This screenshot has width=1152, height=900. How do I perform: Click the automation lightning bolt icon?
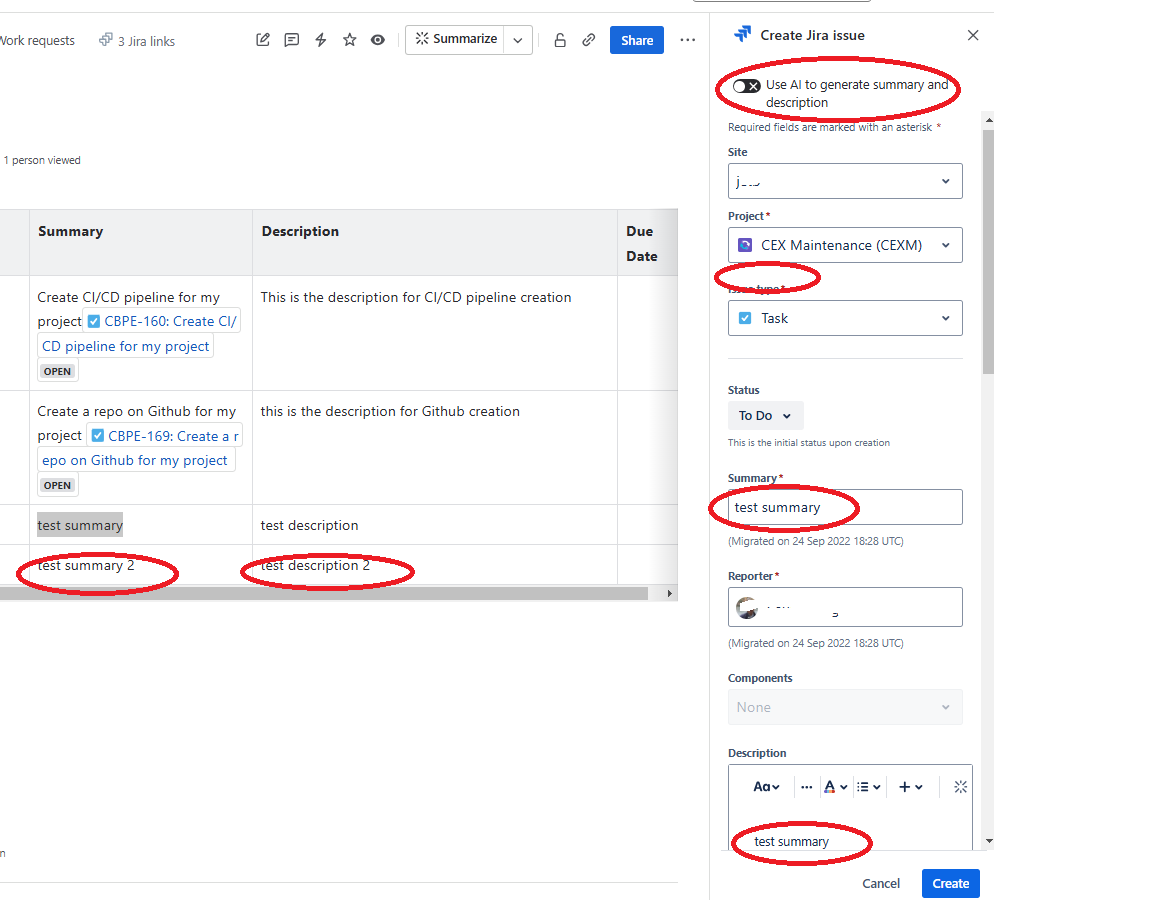320,39
